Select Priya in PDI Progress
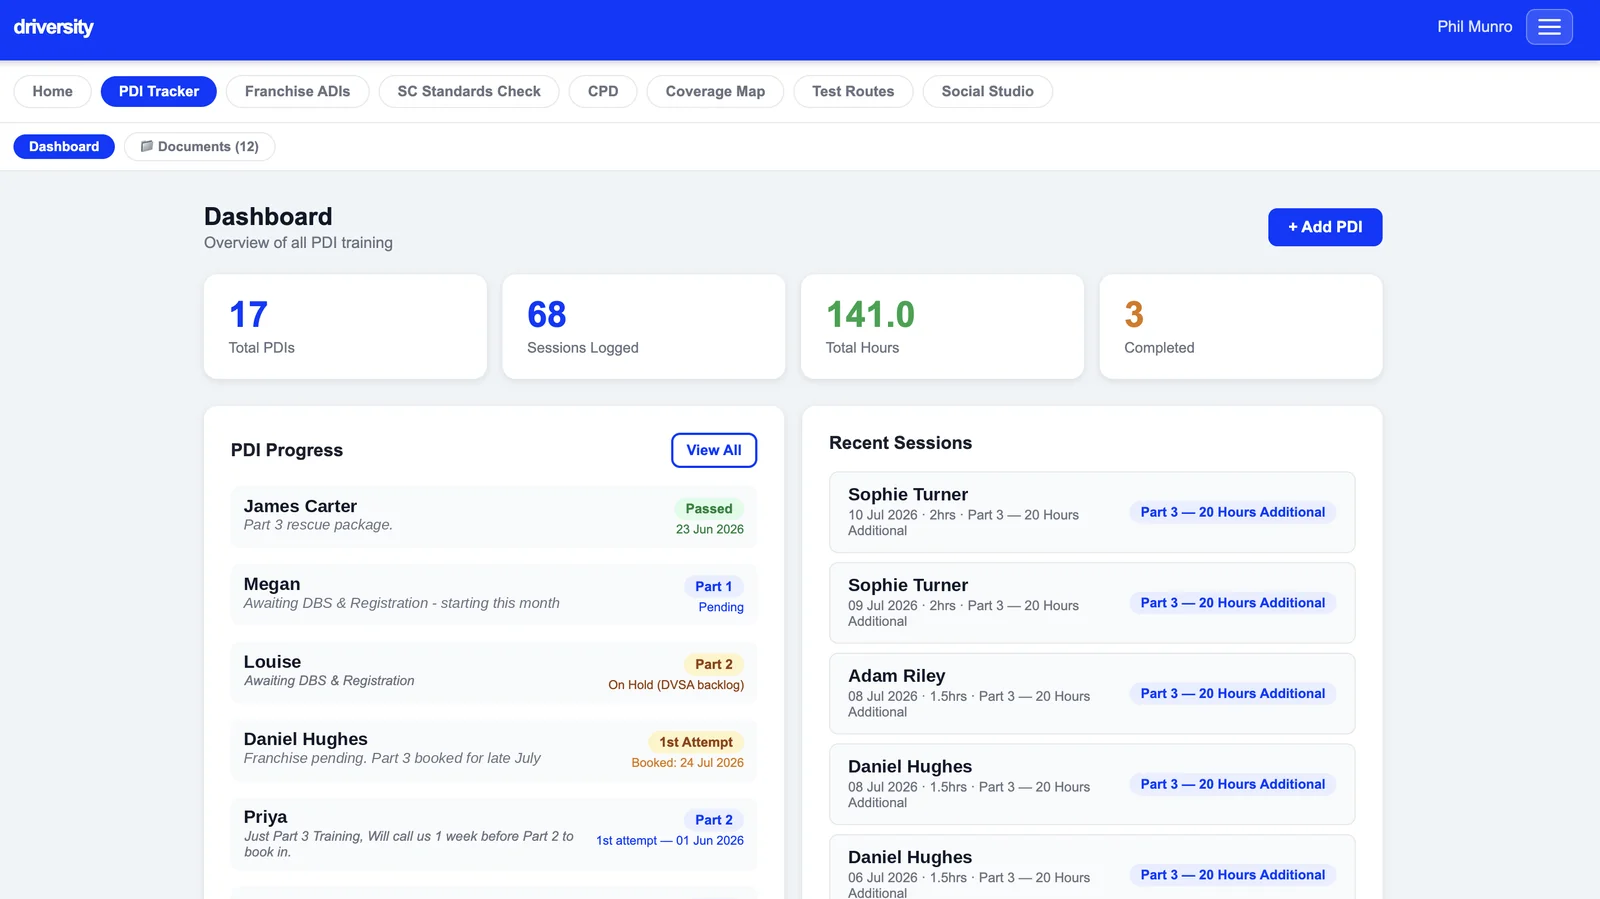This screenshot has height=899, width=1600. [x=493, y=834]
